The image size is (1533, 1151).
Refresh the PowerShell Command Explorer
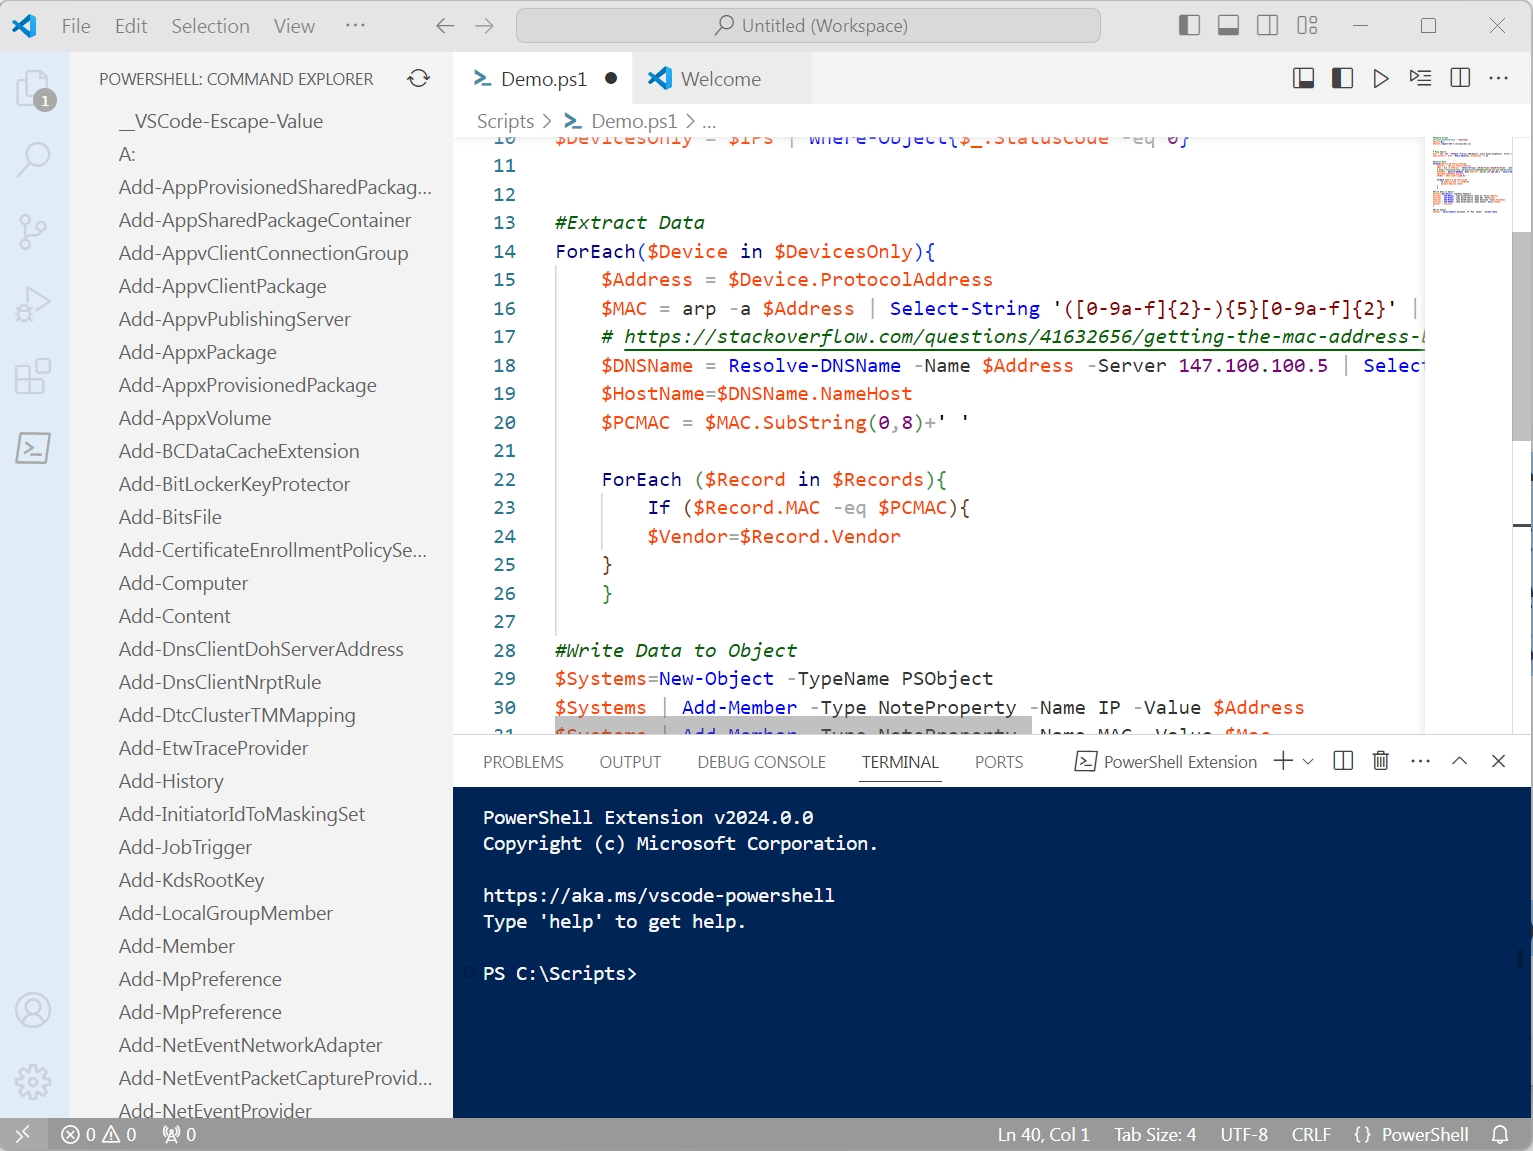[418, 78]
